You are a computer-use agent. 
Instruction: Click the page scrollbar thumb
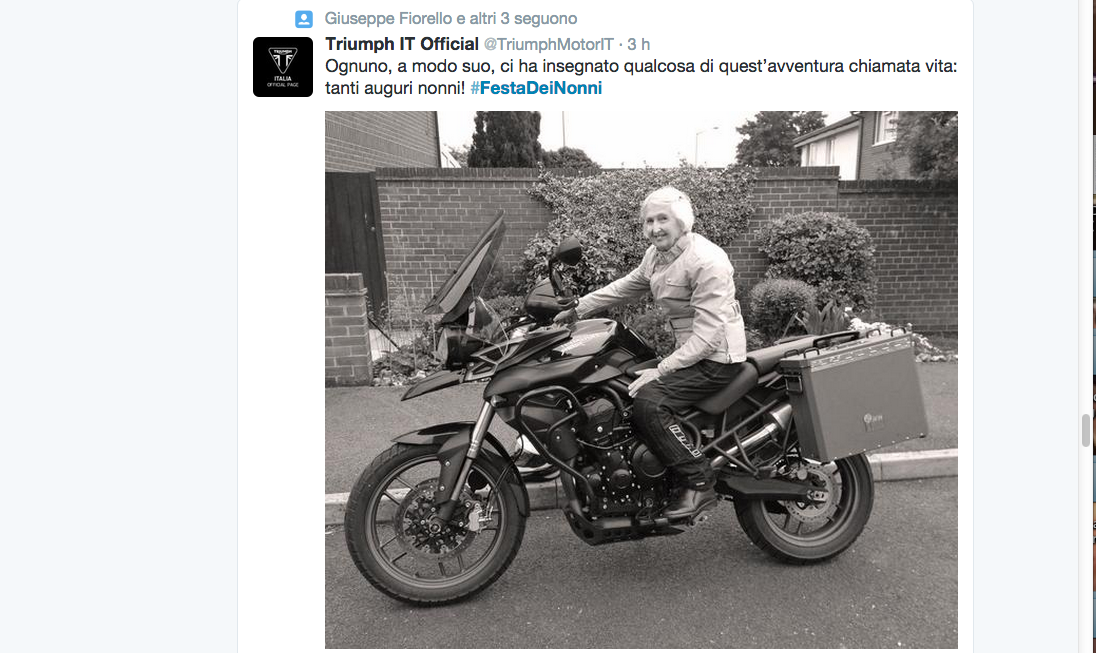tap(1086, 429)
